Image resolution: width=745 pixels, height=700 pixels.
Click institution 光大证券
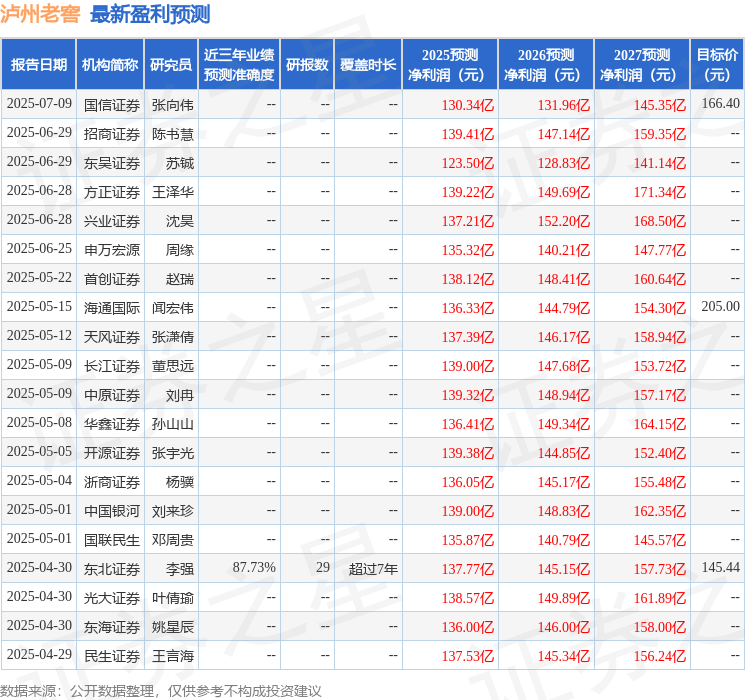112,598
